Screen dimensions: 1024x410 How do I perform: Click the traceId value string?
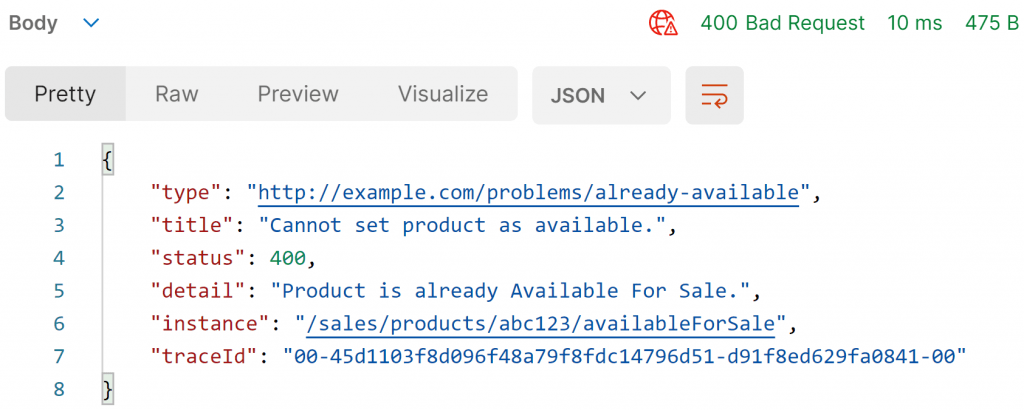tap(624, 357)
